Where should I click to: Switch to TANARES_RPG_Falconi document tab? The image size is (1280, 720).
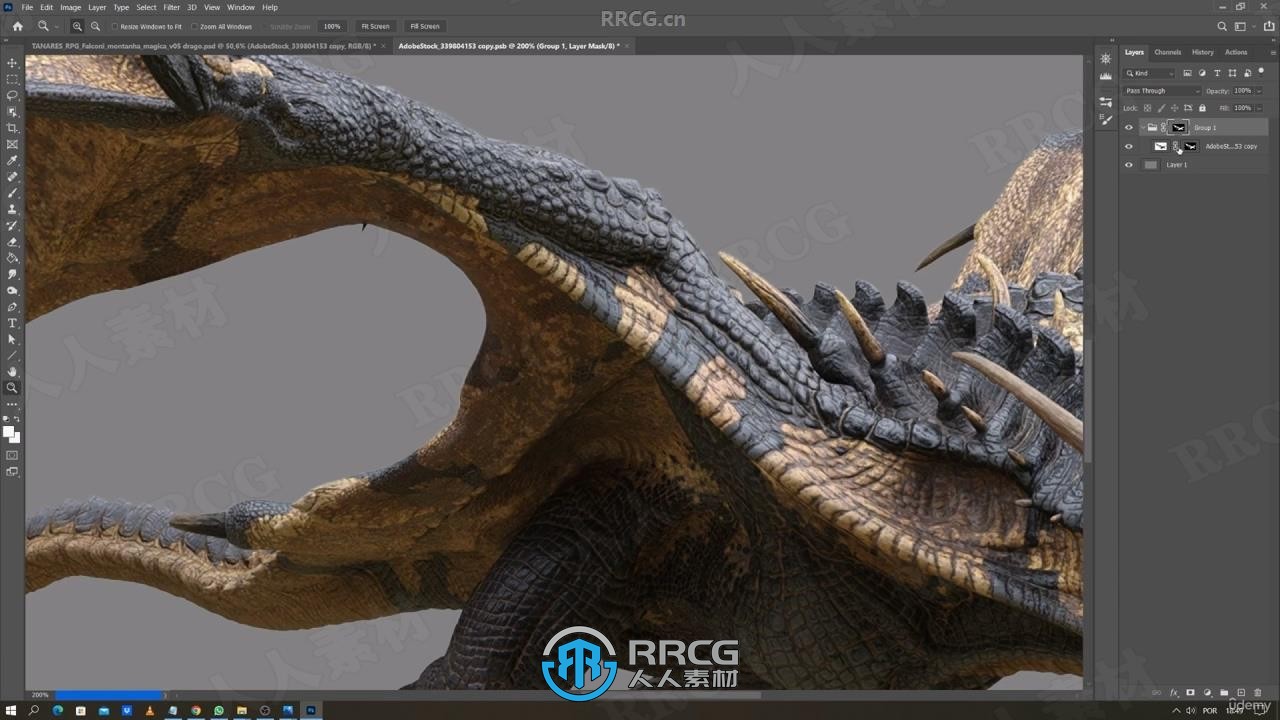point(202,46)
